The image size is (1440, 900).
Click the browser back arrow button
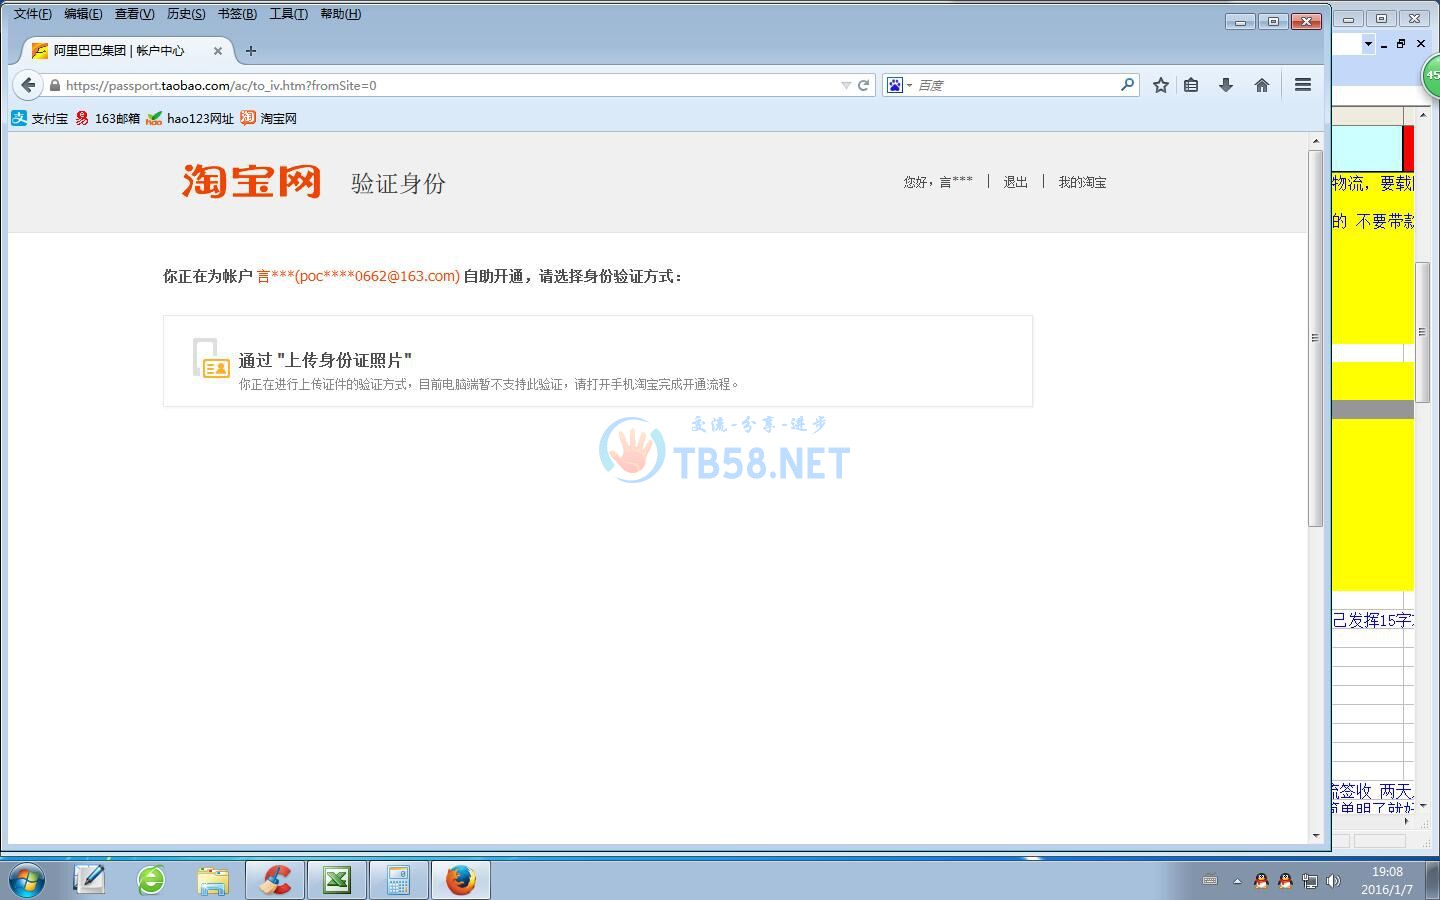click(x=28, y=85)
